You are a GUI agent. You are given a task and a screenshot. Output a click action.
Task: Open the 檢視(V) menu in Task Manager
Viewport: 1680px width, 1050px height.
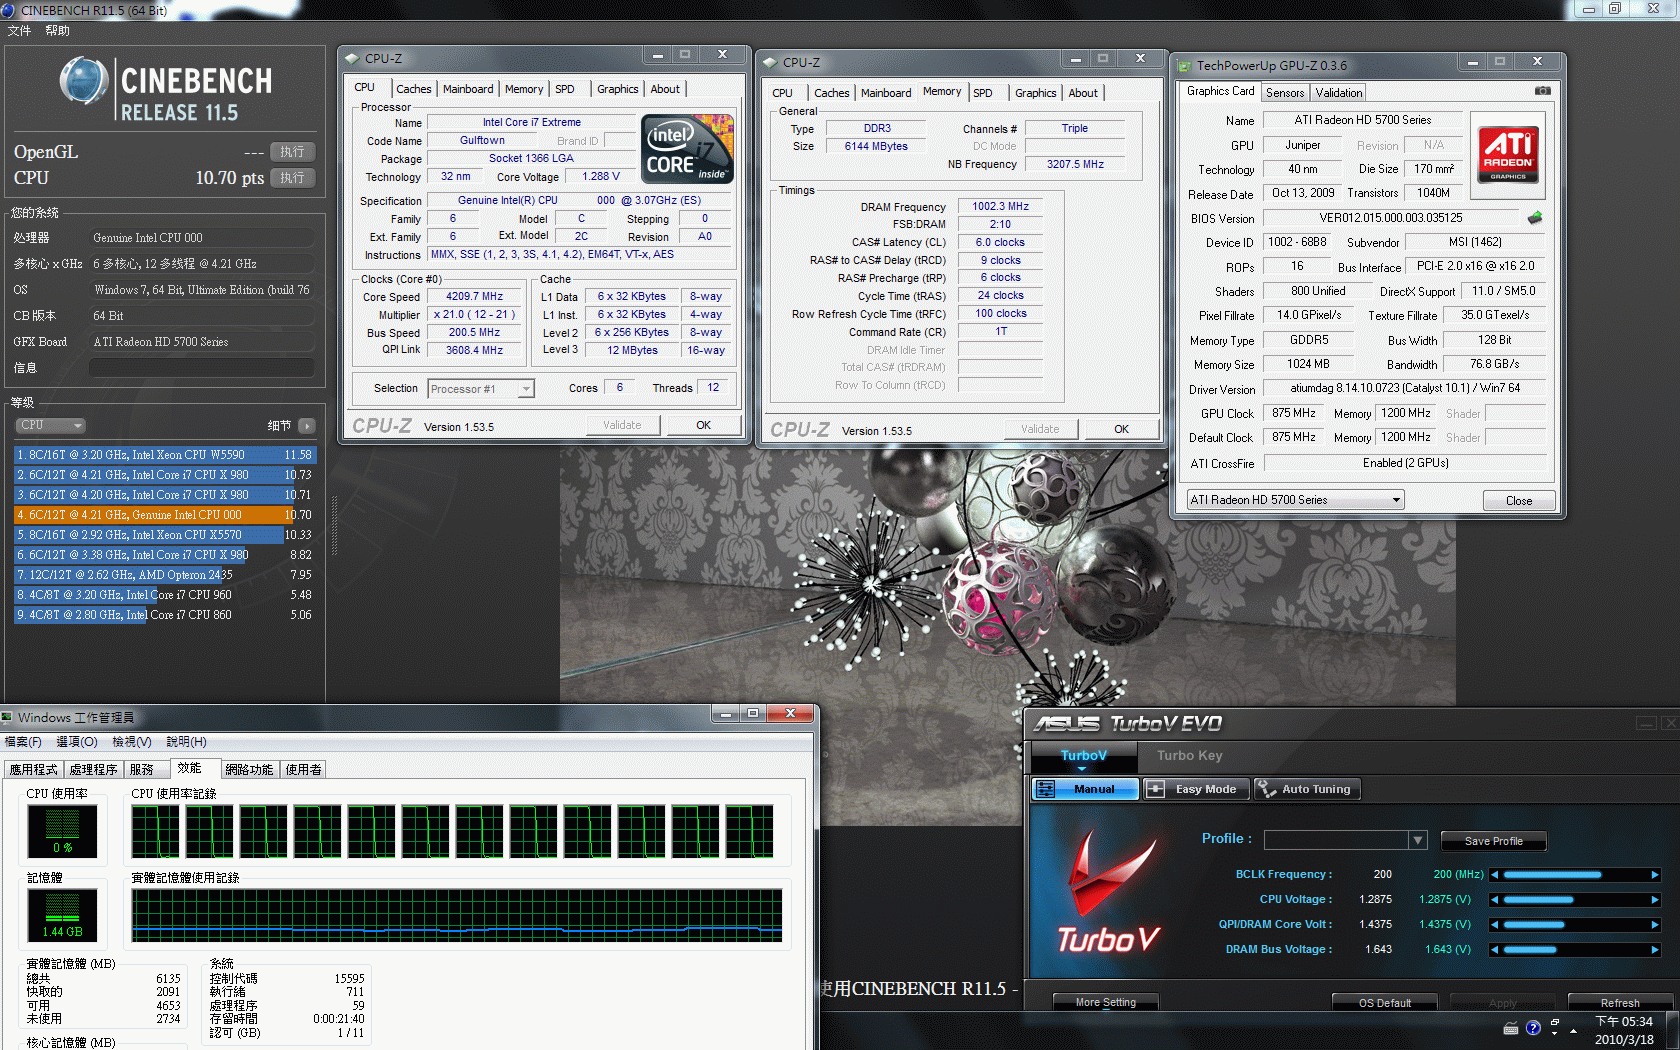tap(131, 742)
